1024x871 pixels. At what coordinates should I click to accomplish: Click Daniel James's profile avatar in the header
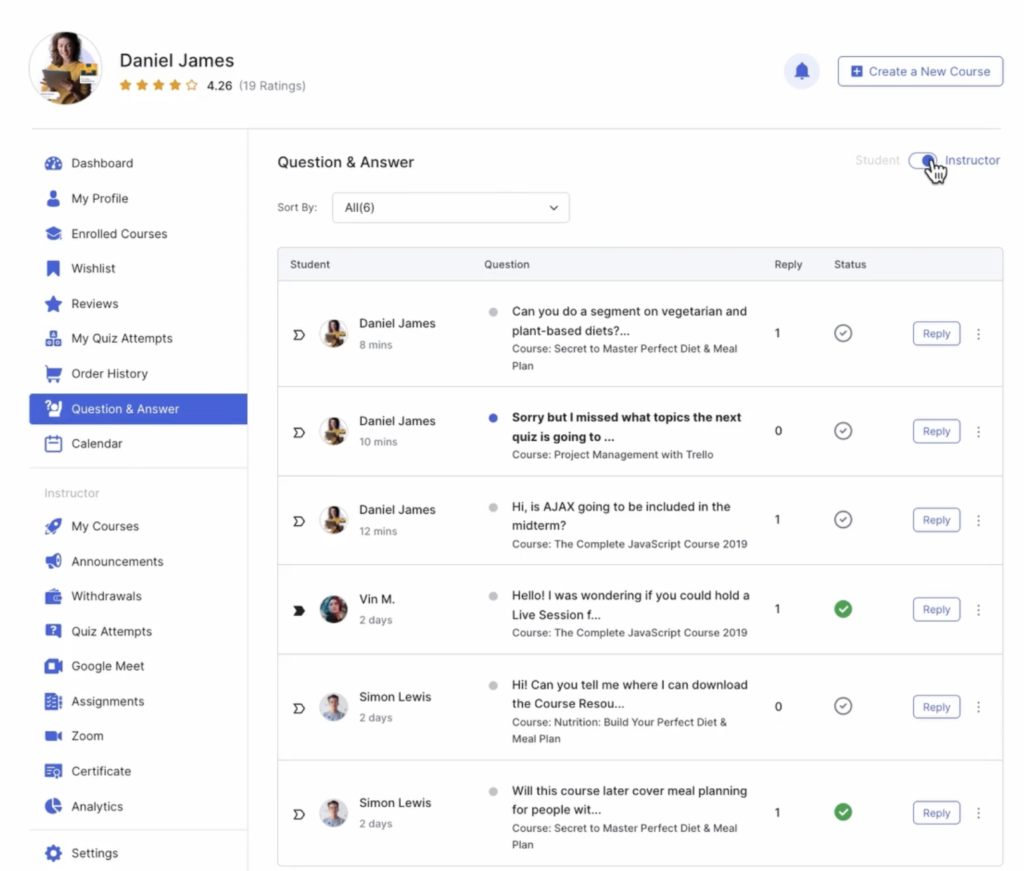66,69
